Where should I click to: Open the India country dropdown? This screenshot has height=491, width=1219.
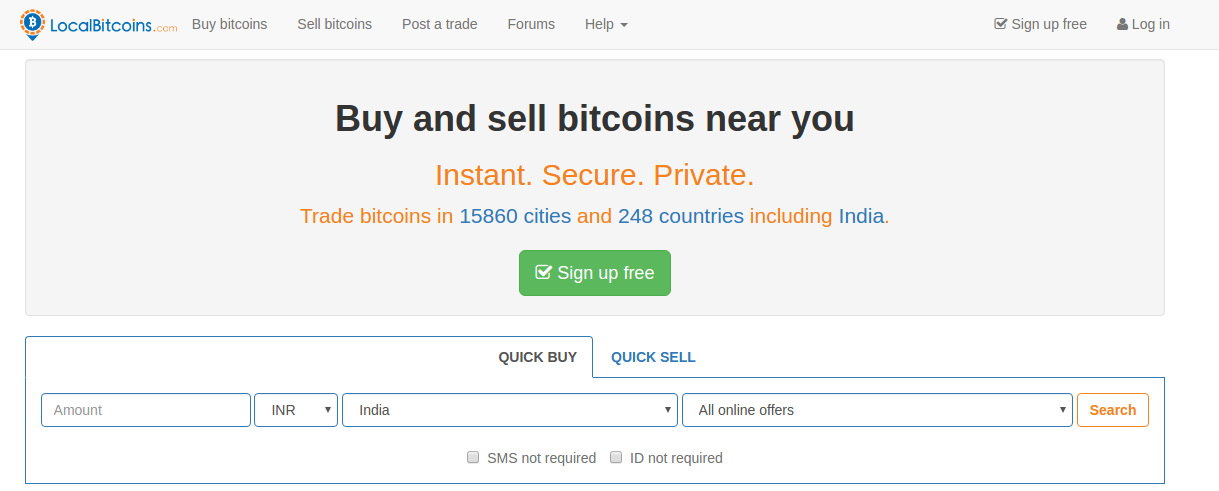510,410
